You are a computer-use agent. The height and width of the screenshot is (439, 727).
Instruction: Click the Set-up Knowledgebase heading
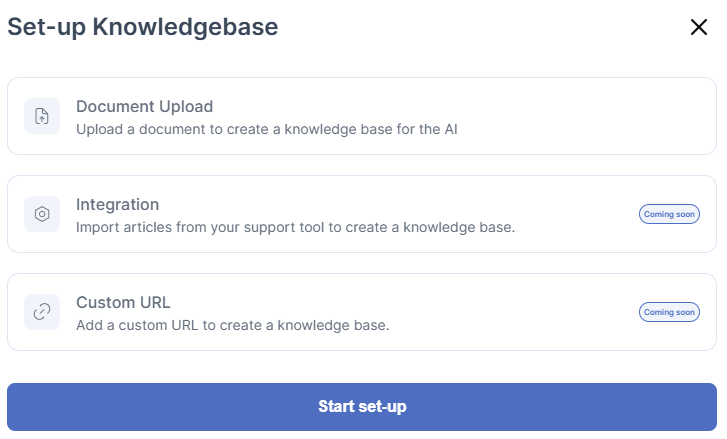(x=143, y=27)
